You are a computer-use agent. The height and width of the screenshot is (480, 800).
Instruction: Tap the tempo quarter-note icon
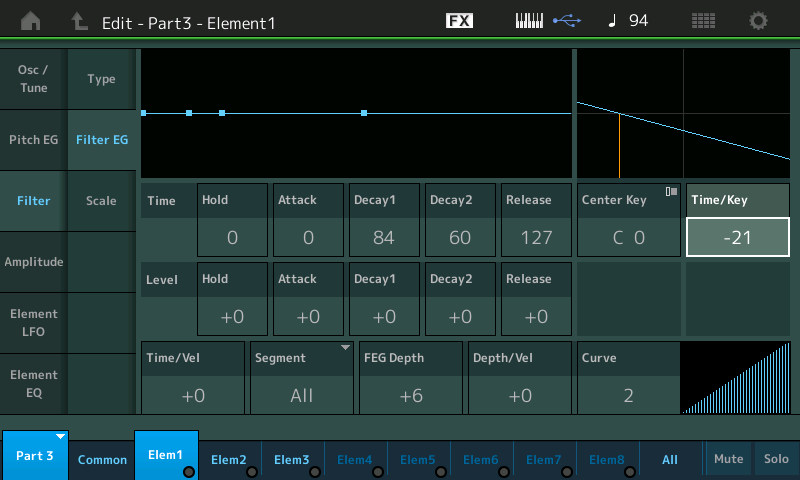(612, 21)
